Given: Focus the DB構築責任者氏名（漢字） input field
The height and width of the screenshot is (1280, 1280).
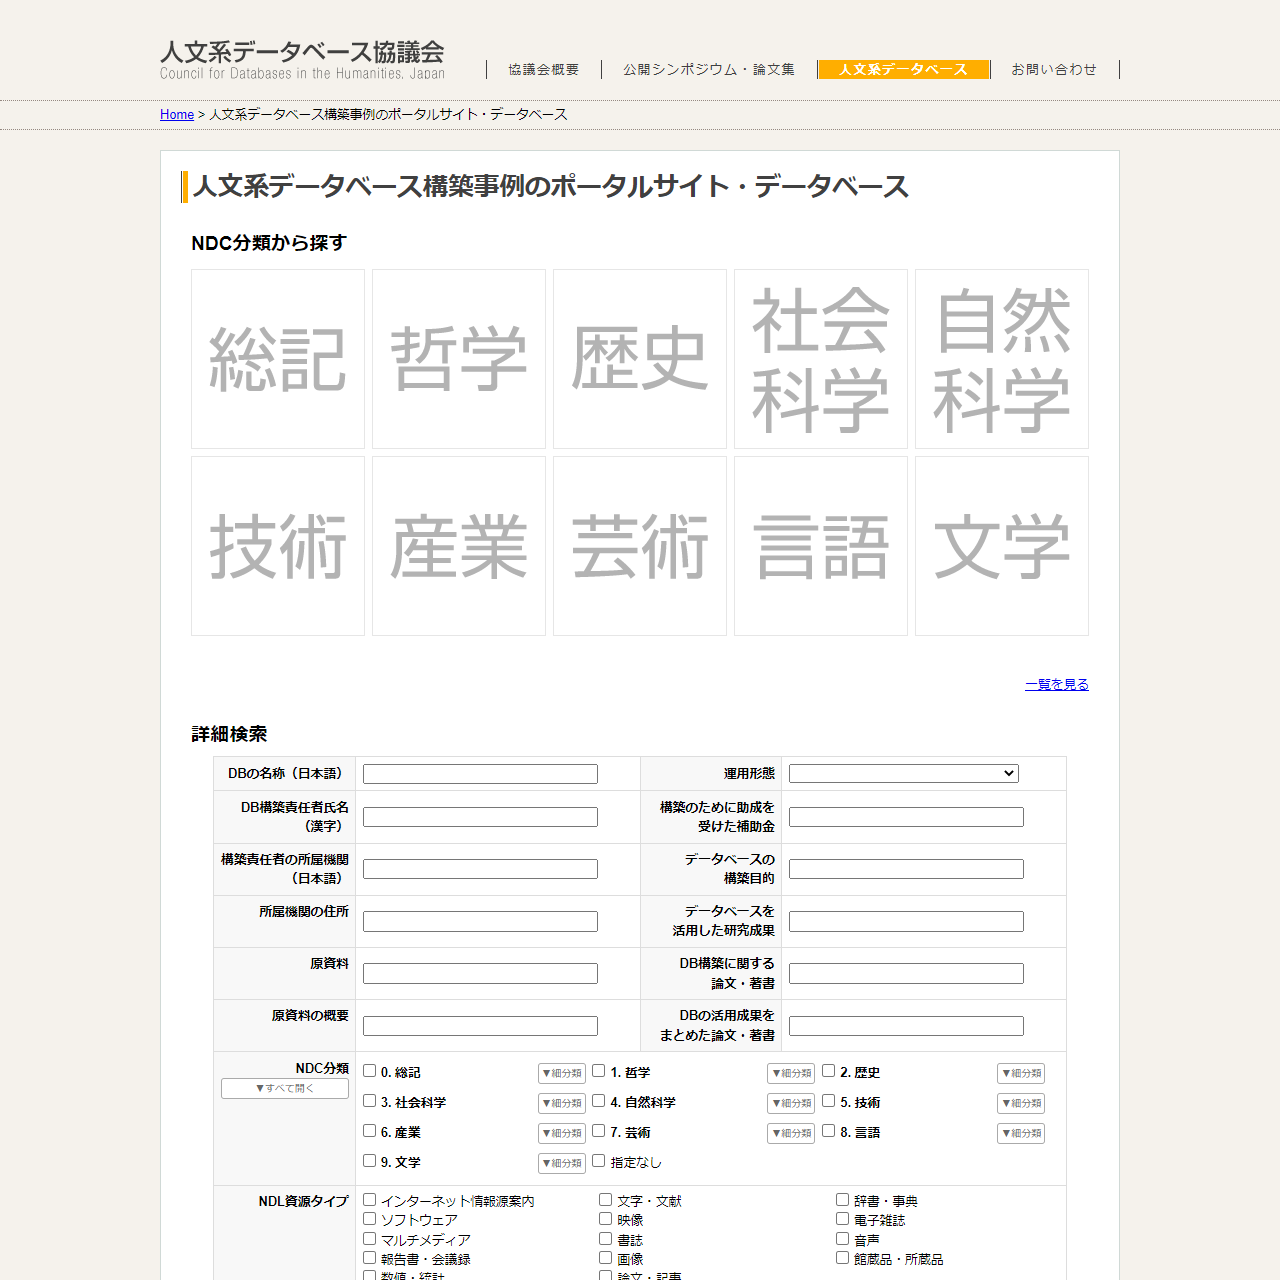Looking at the screenshot, I should click(x=480, y=817).
